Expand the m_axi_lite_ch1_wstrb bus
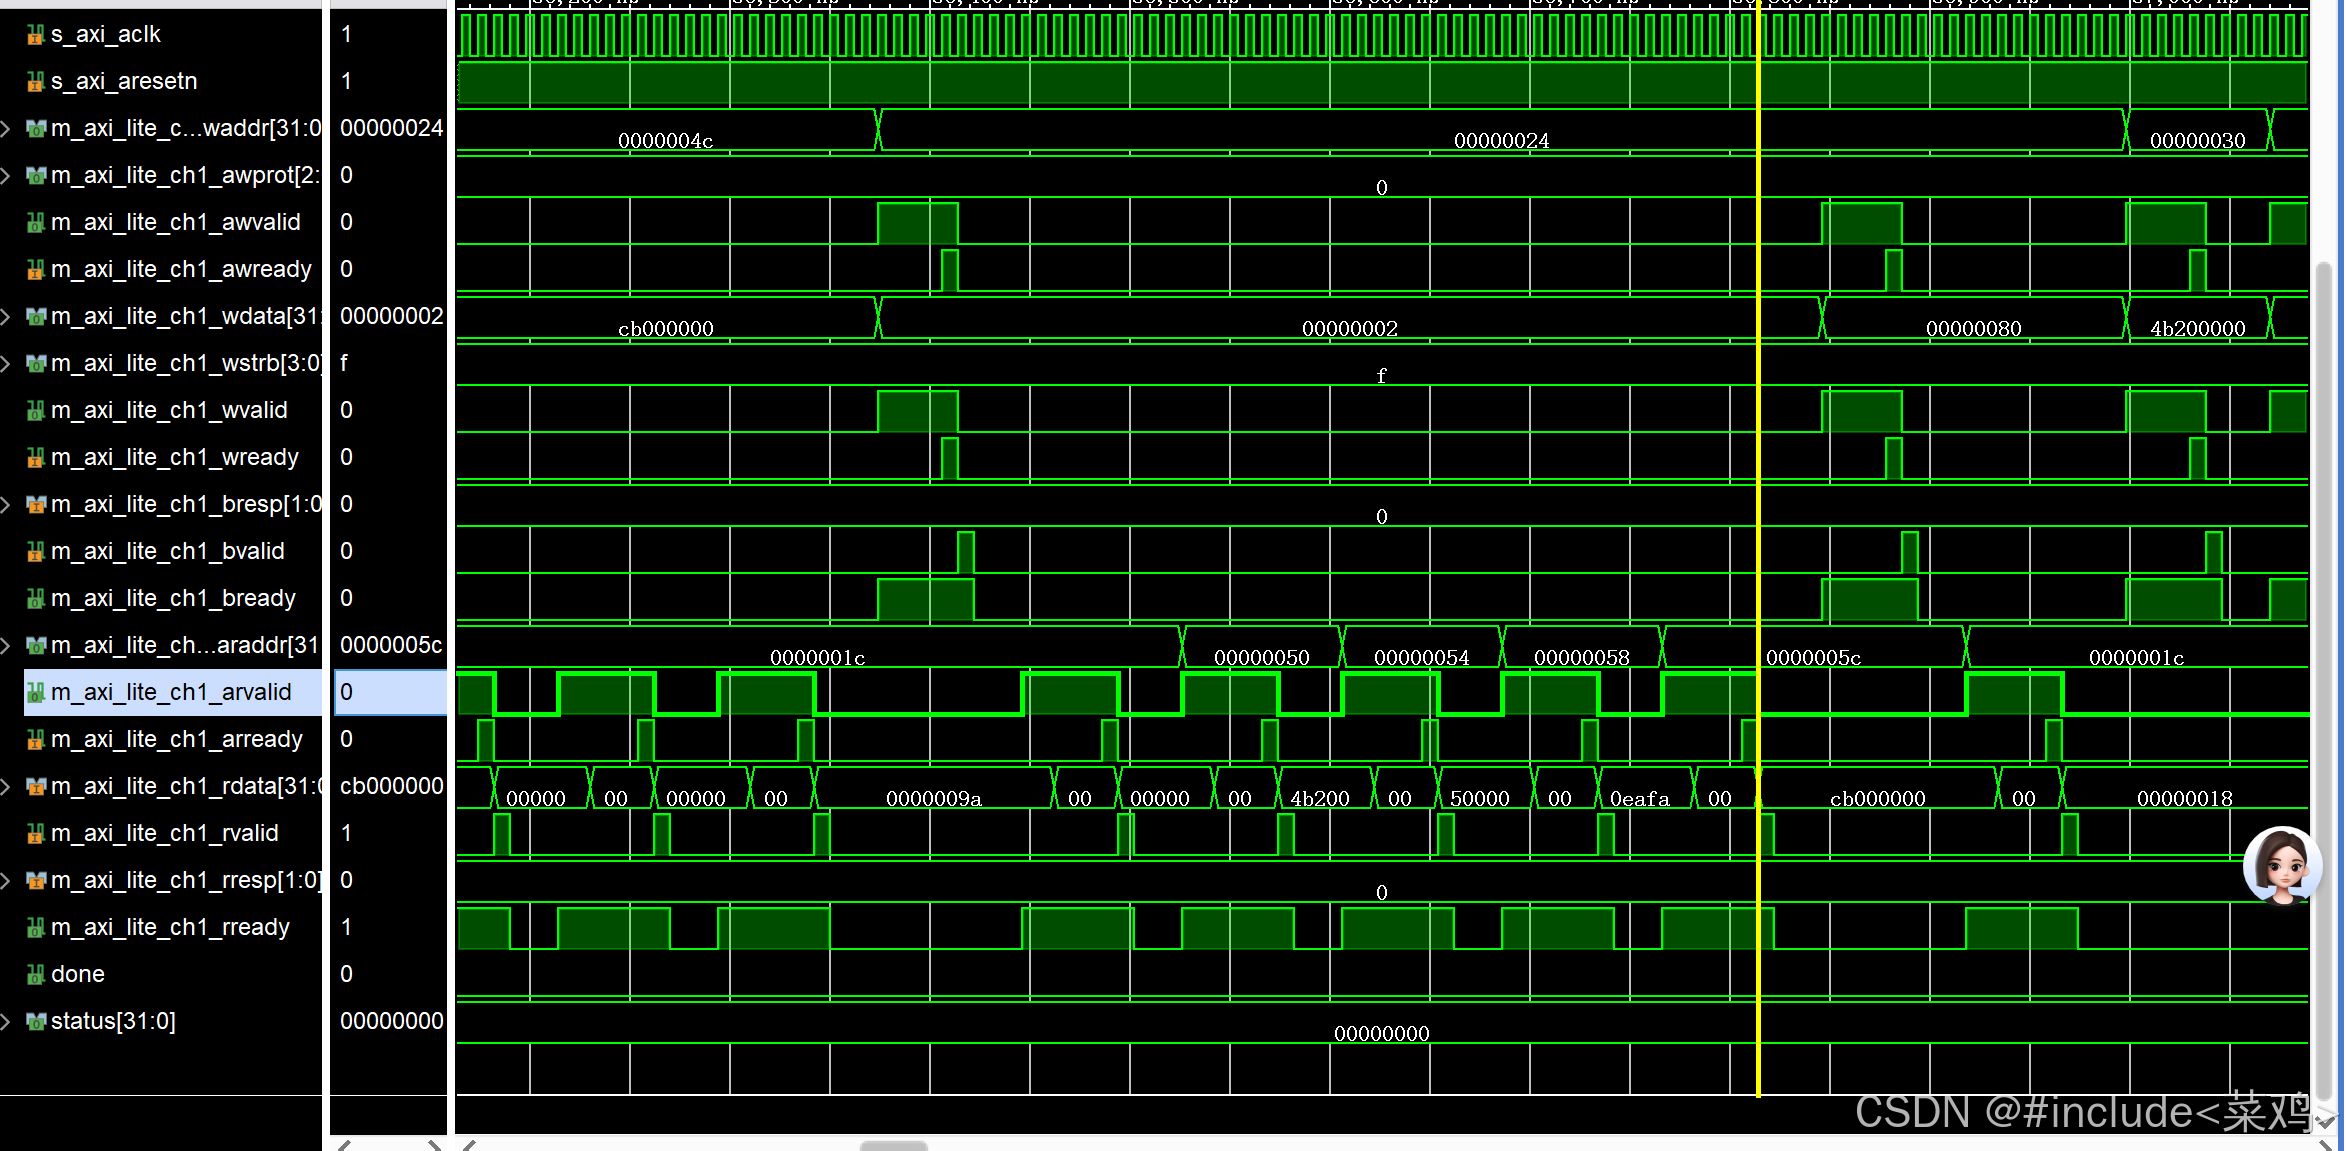The width and height of the screenshot is (2346, 1151). (7, 363)
